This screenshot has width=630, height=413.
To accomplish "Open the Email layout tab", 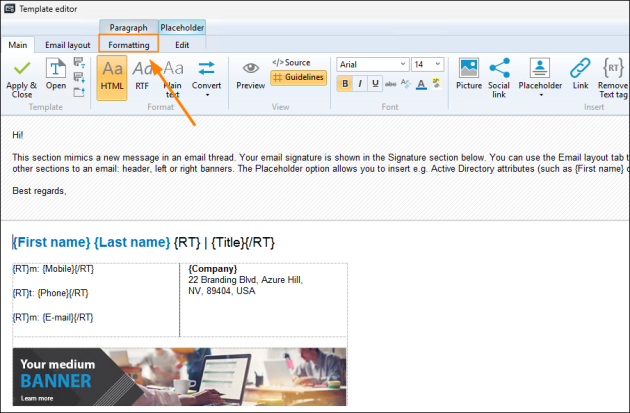I will pyautogui.click(x=68, y=45).
